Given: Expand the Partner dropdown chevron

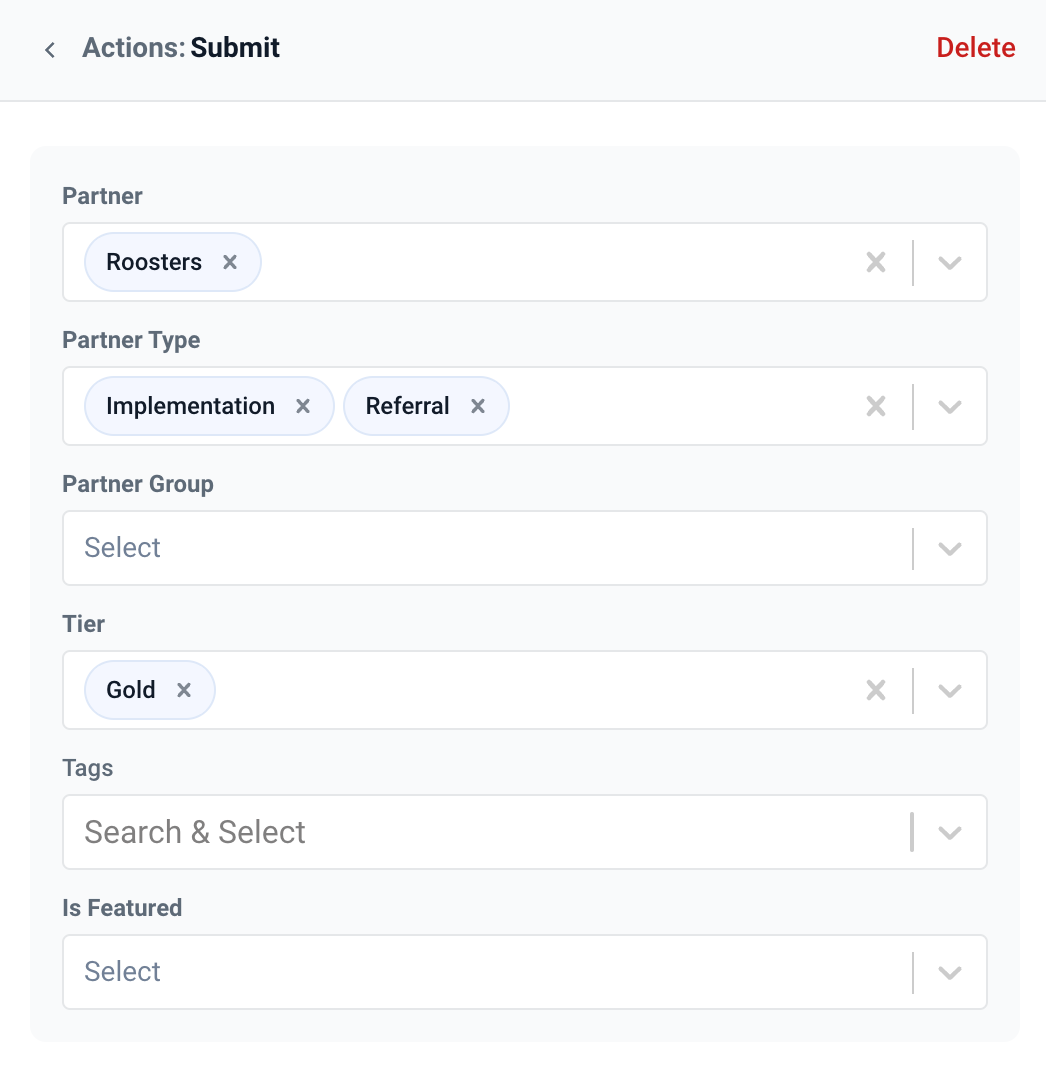Looking at the screenshot, I should coord(950,262).
